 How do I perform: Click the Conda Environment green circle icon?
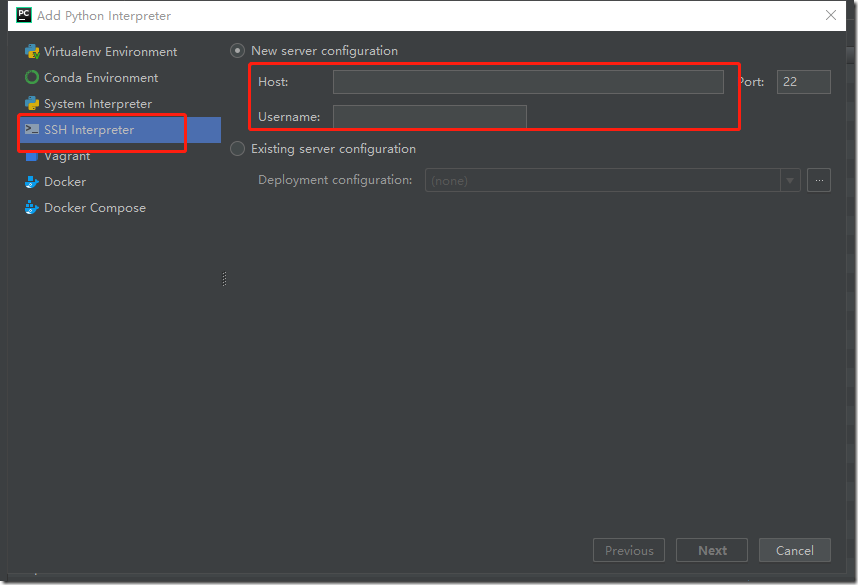(x=32, y=78)
